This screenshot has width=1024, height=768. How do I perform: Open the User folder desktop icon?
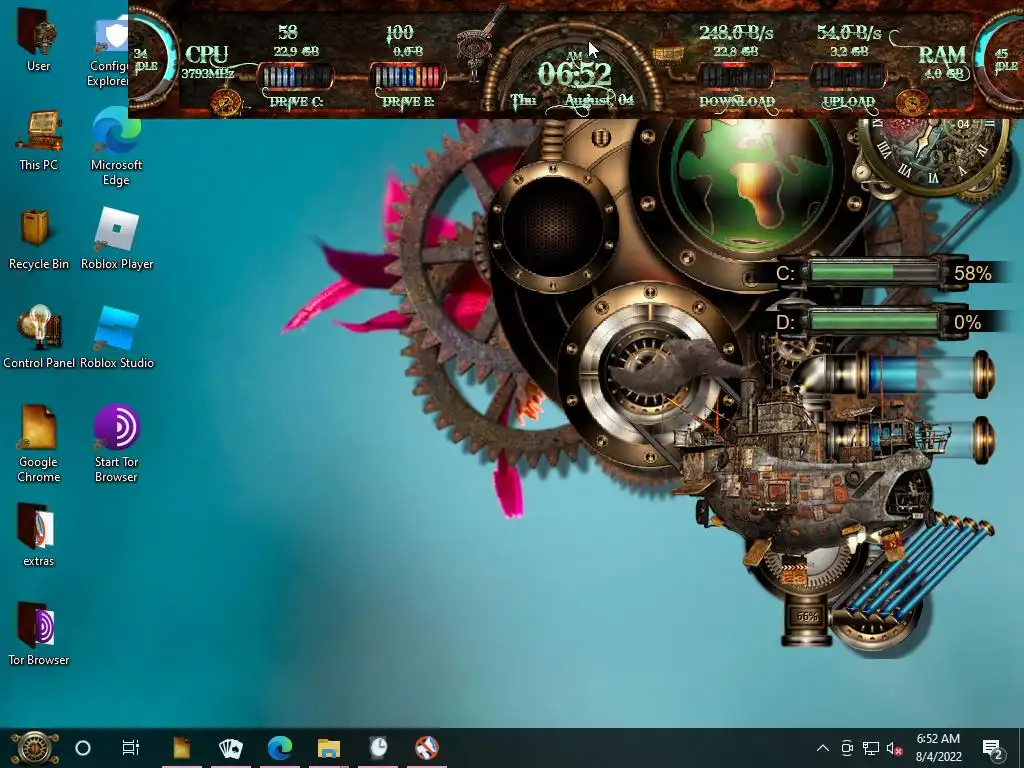38,40
